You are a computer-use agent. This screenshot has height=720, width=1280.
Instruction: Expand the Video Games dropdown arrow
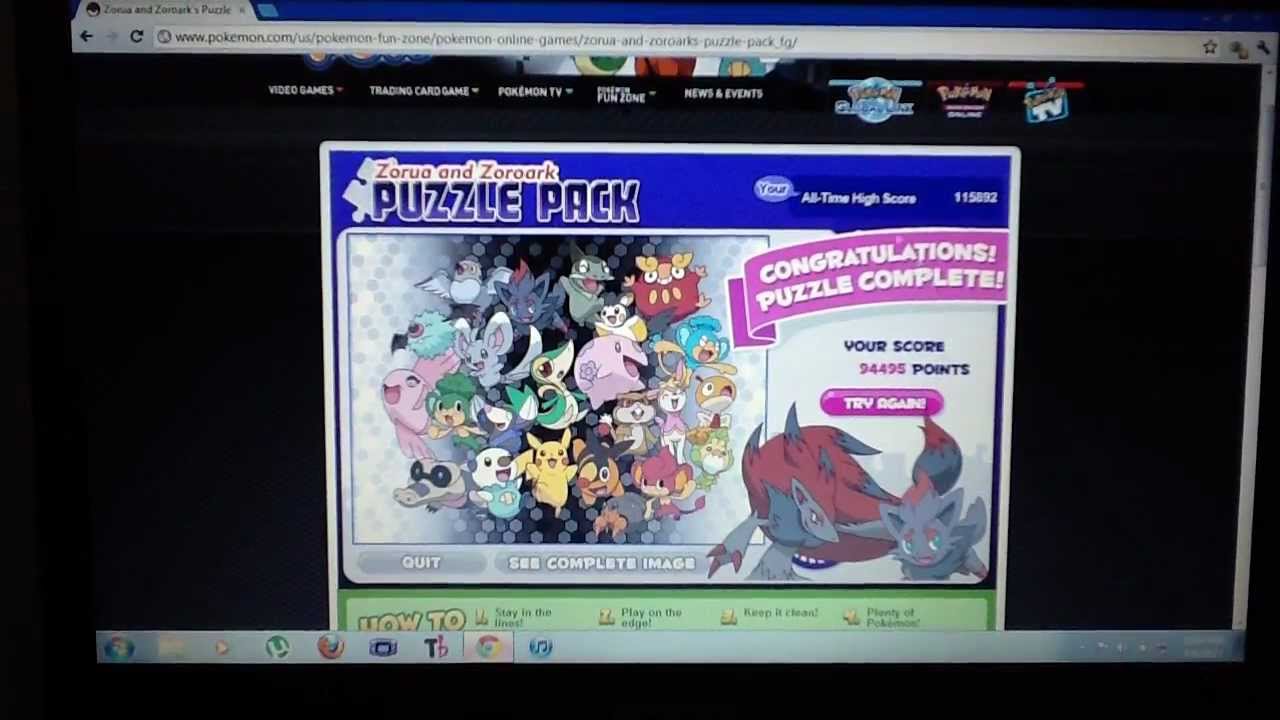(340, 90)
